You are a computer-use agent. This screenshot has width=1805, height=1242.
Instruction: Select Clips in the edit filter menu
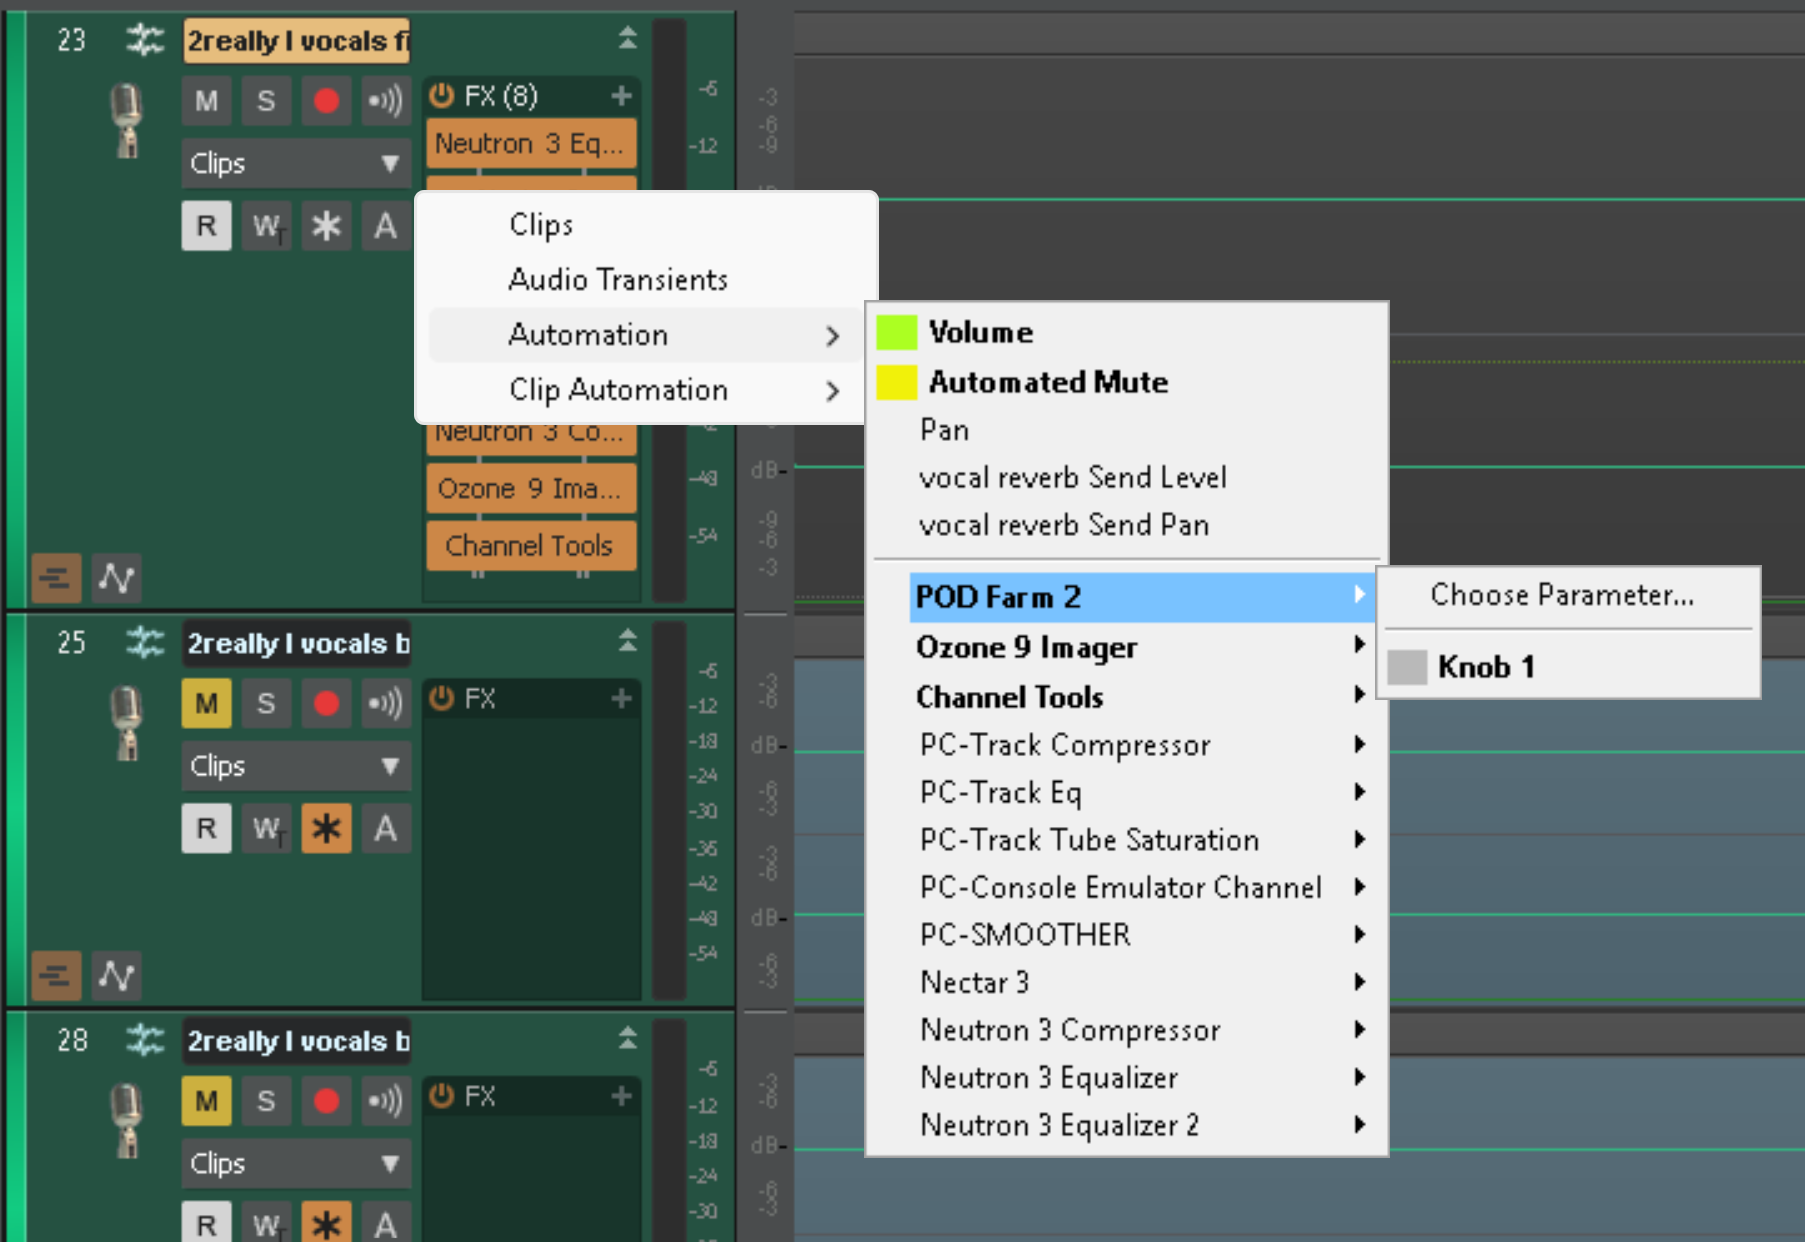coord(646,225)
